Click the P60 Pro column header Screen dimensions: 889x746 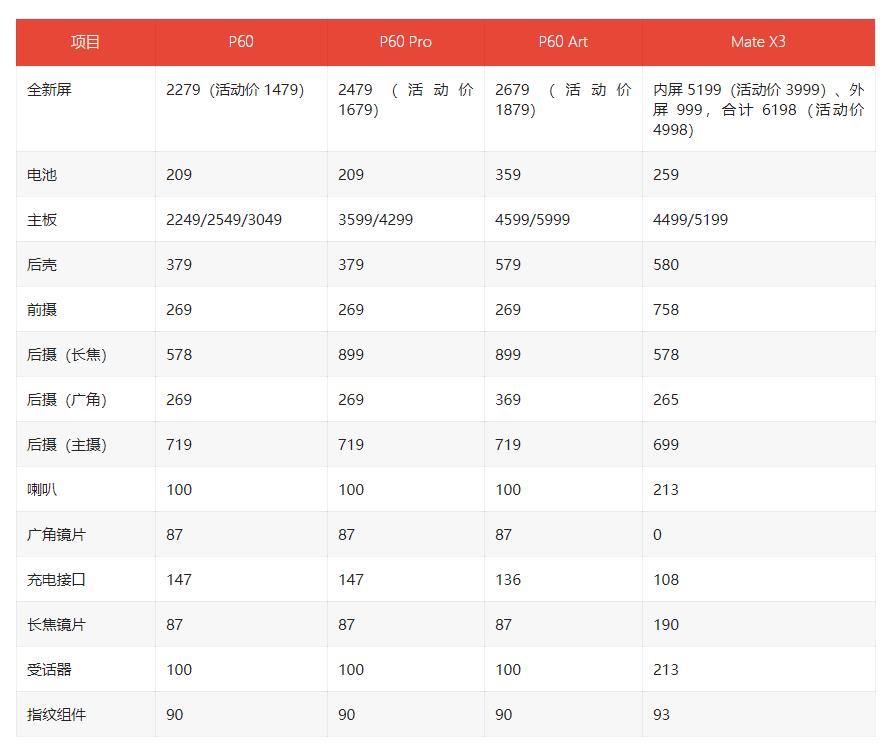click(x=405, y=42)
